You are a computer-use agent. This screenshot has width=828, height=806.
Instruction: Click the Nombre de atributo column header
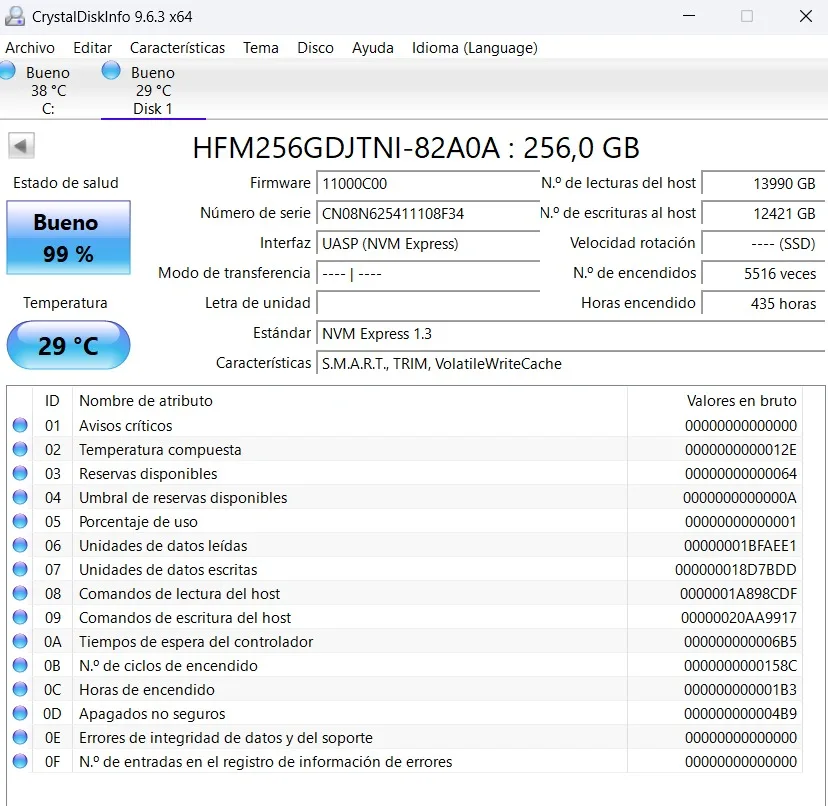[x=350, y=401]
